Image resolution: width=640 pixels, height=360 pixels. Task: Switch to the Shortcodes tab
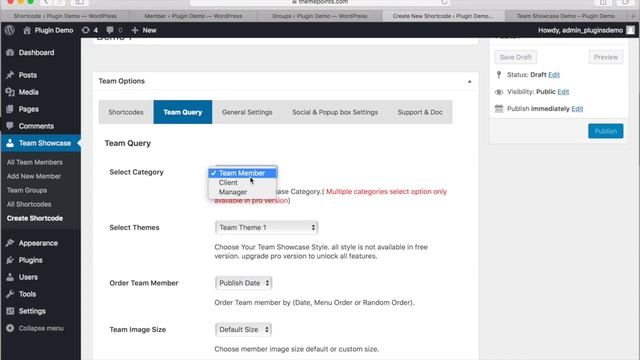126,112
